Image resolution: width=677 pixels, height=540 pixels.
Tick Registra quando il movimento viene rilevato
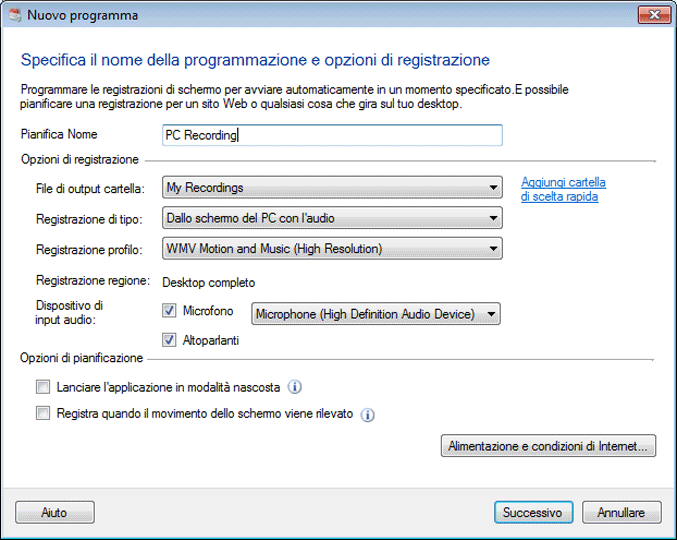point(43,413)
